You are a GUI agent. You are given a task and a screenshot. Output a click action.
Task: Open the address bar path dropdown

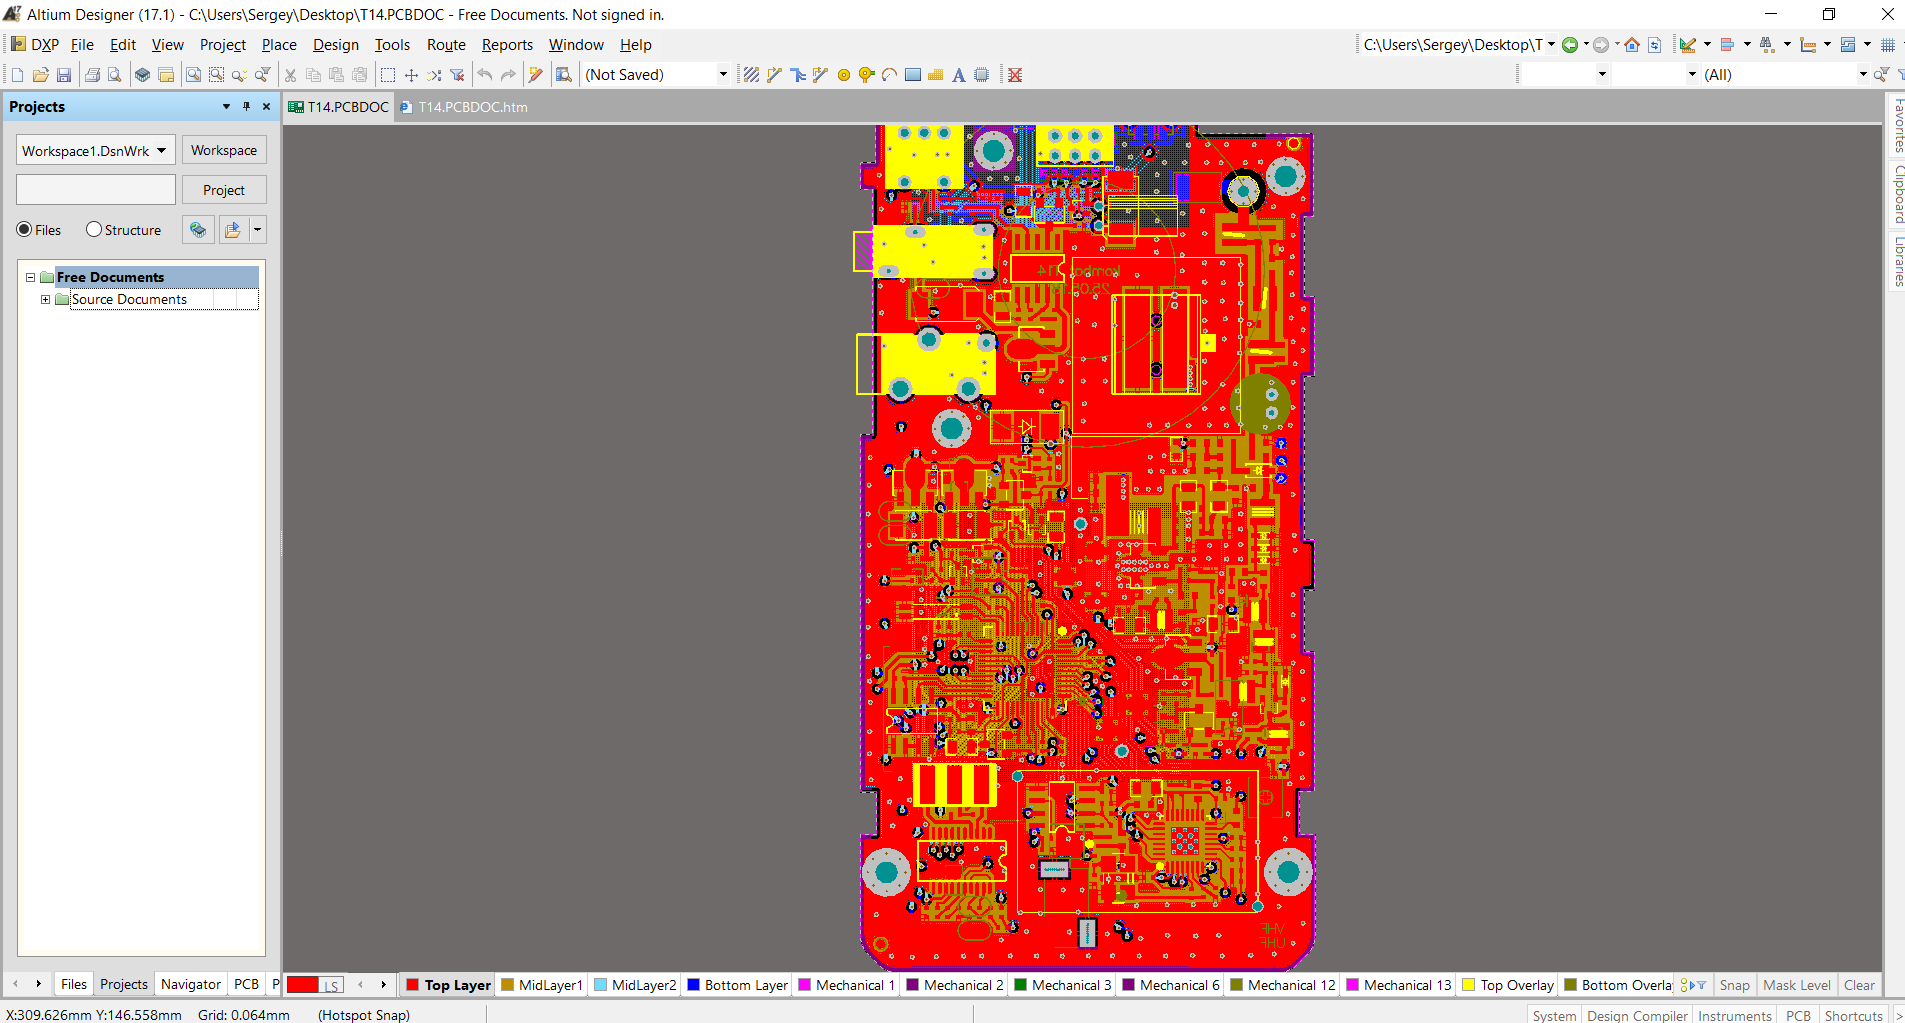(1551, 45)
